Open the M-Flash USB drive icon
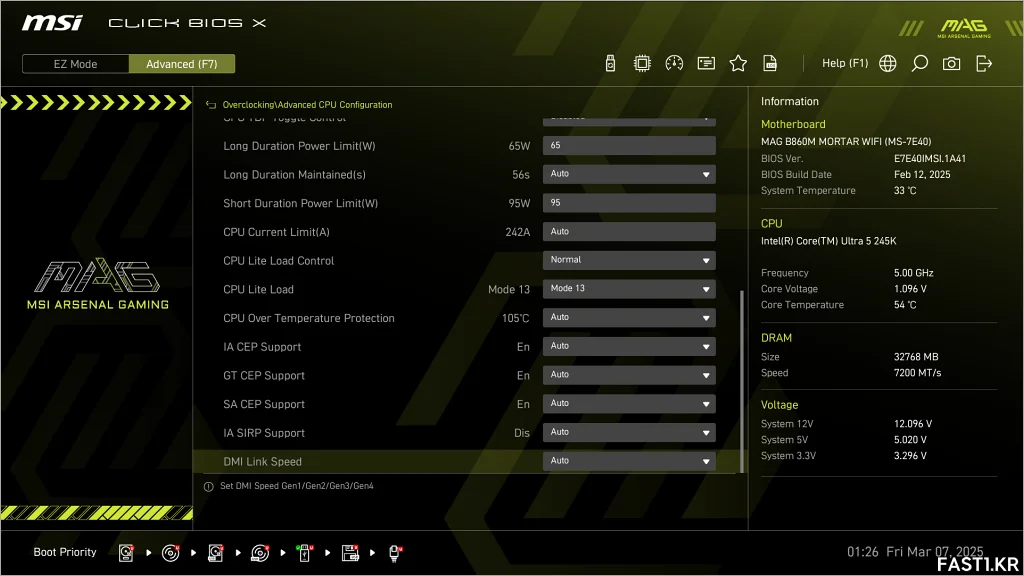The width and height of the screenshot is (1024, 576). [610, 63]
